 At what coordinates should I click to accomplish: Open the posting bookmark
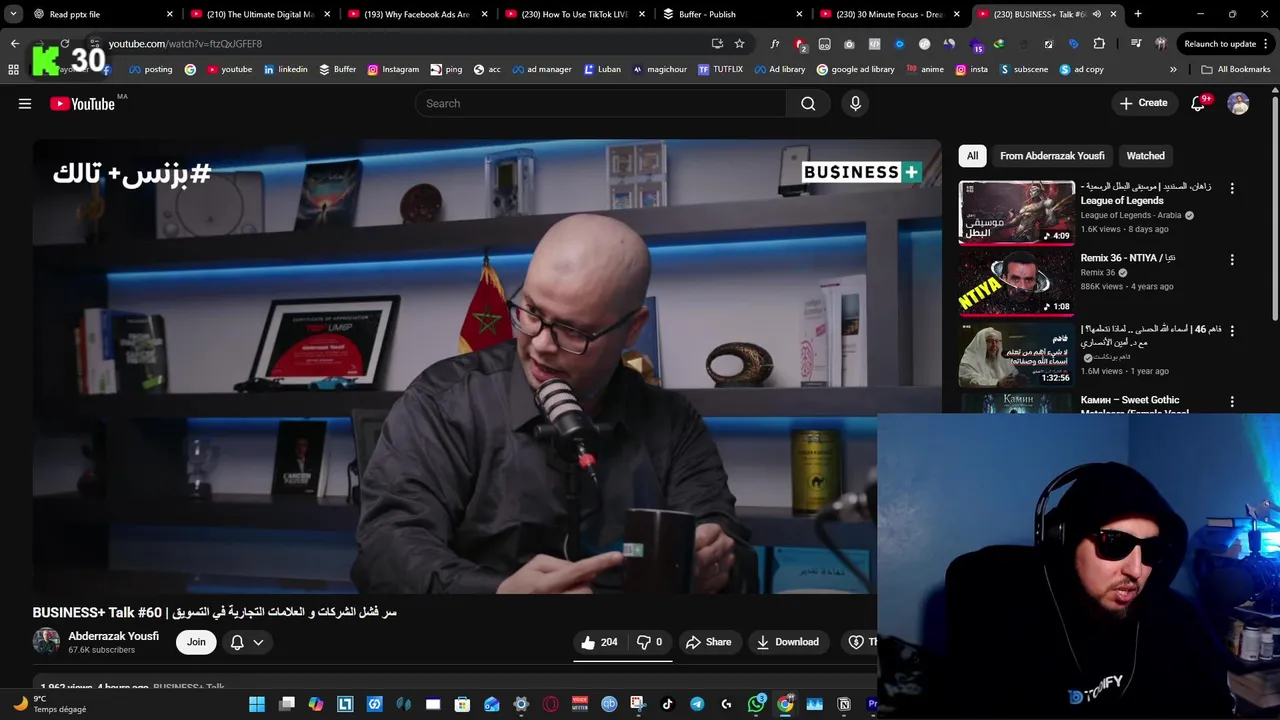click(x=150, y=70)
